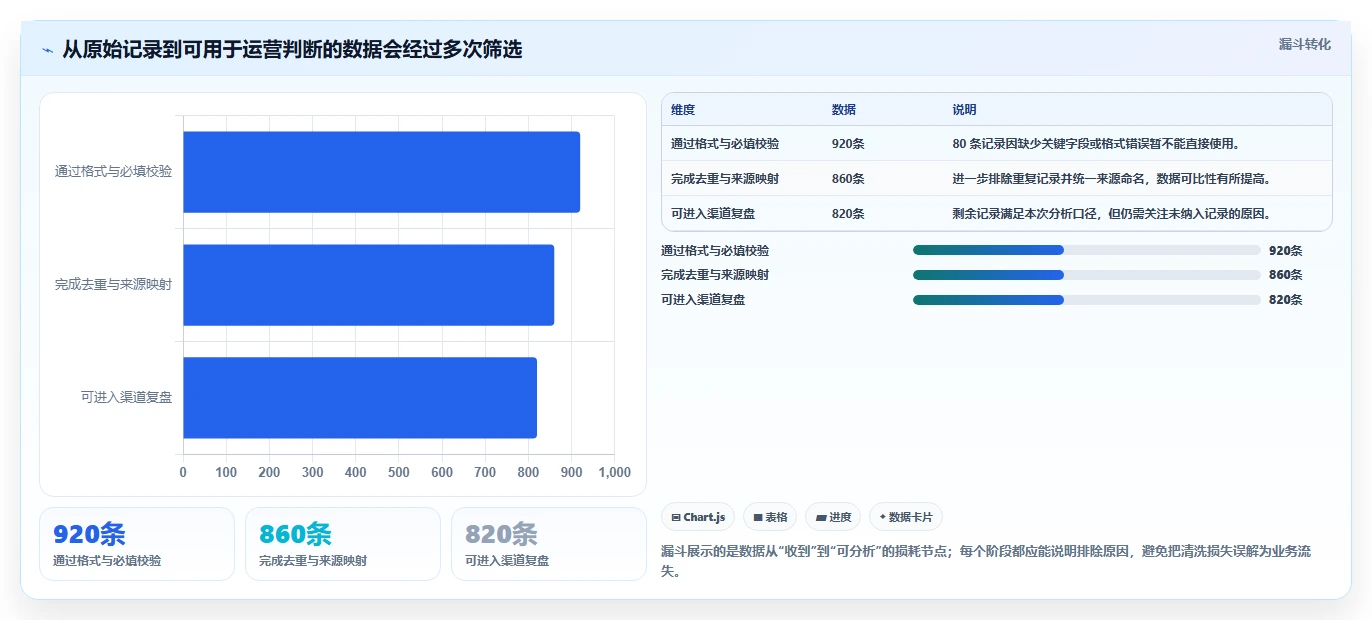Click the 漏斗转化 label at top right
1372x620 pixels.
click(x=1304, y=44)
